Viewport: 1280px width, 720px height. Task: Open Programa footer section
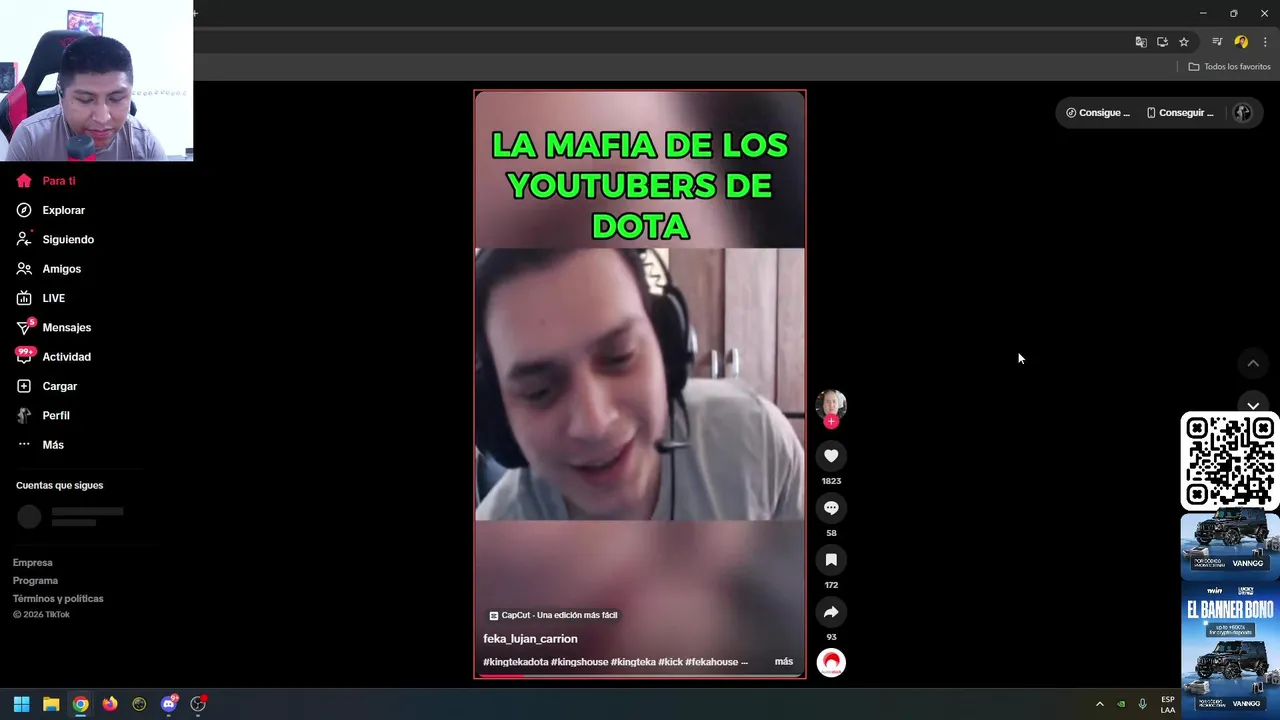pyautogui.click(x=35, y=581)
